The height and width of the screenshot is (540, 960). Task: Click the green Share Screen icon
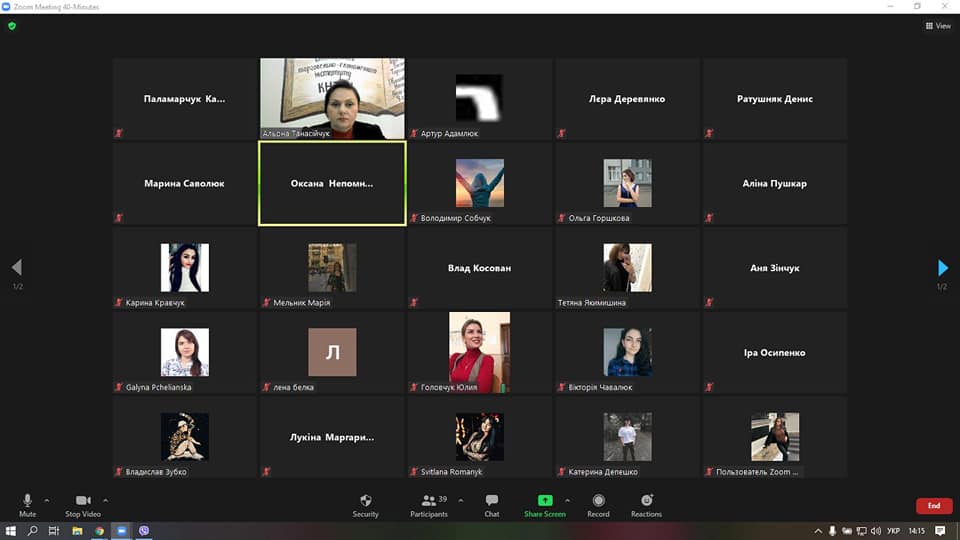coord(545,501)
